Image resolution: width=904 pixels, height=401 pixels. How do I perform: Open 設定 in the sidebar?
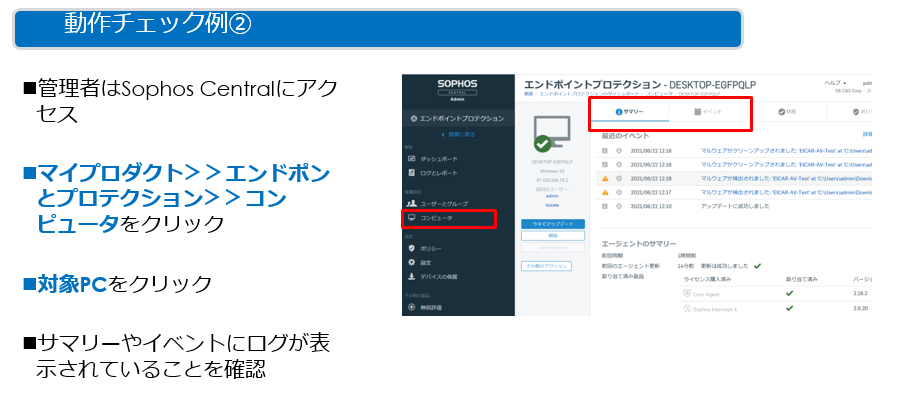[x=425, y=263]
